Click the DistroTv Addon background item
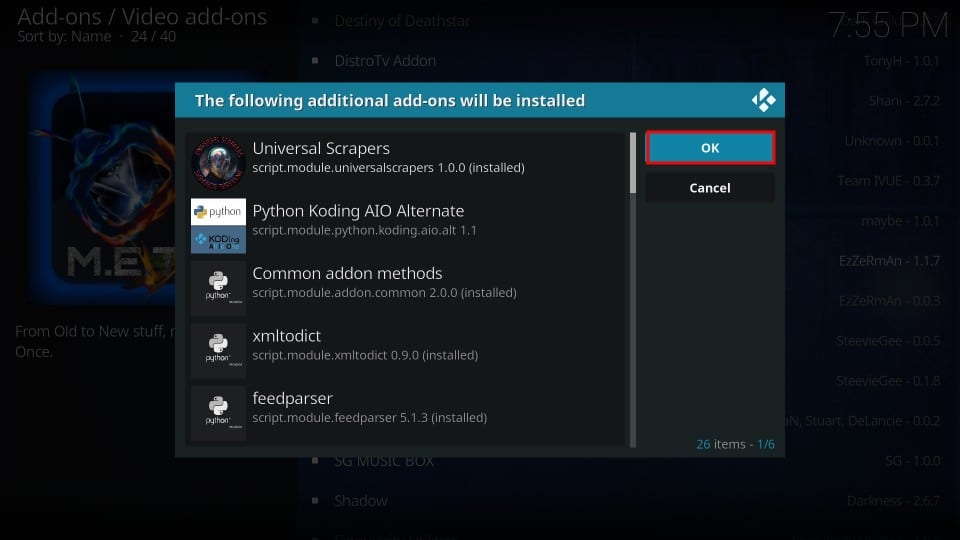960x540 pixels. (x=385, y=61)
